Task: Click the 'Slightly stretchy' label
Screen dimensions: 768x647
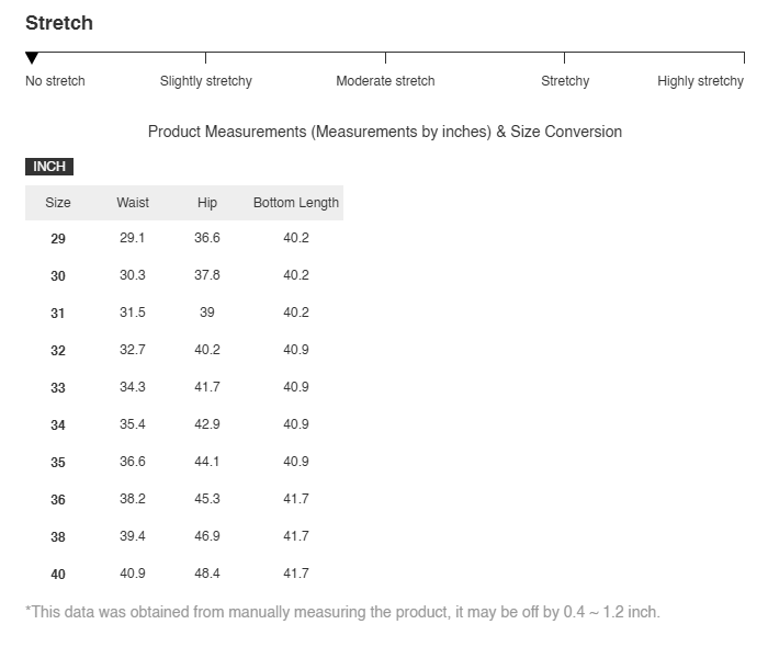Action: point(206,81)
